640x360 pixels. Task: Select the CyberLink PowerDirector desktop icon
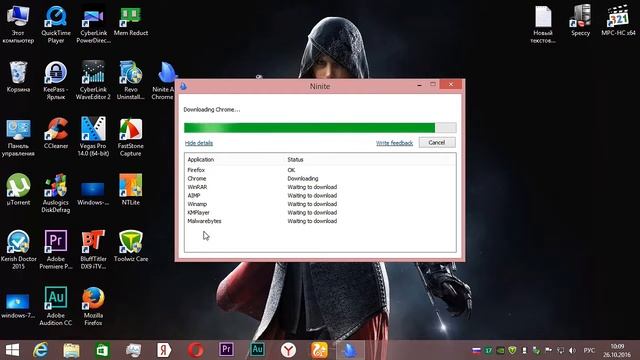93,24
